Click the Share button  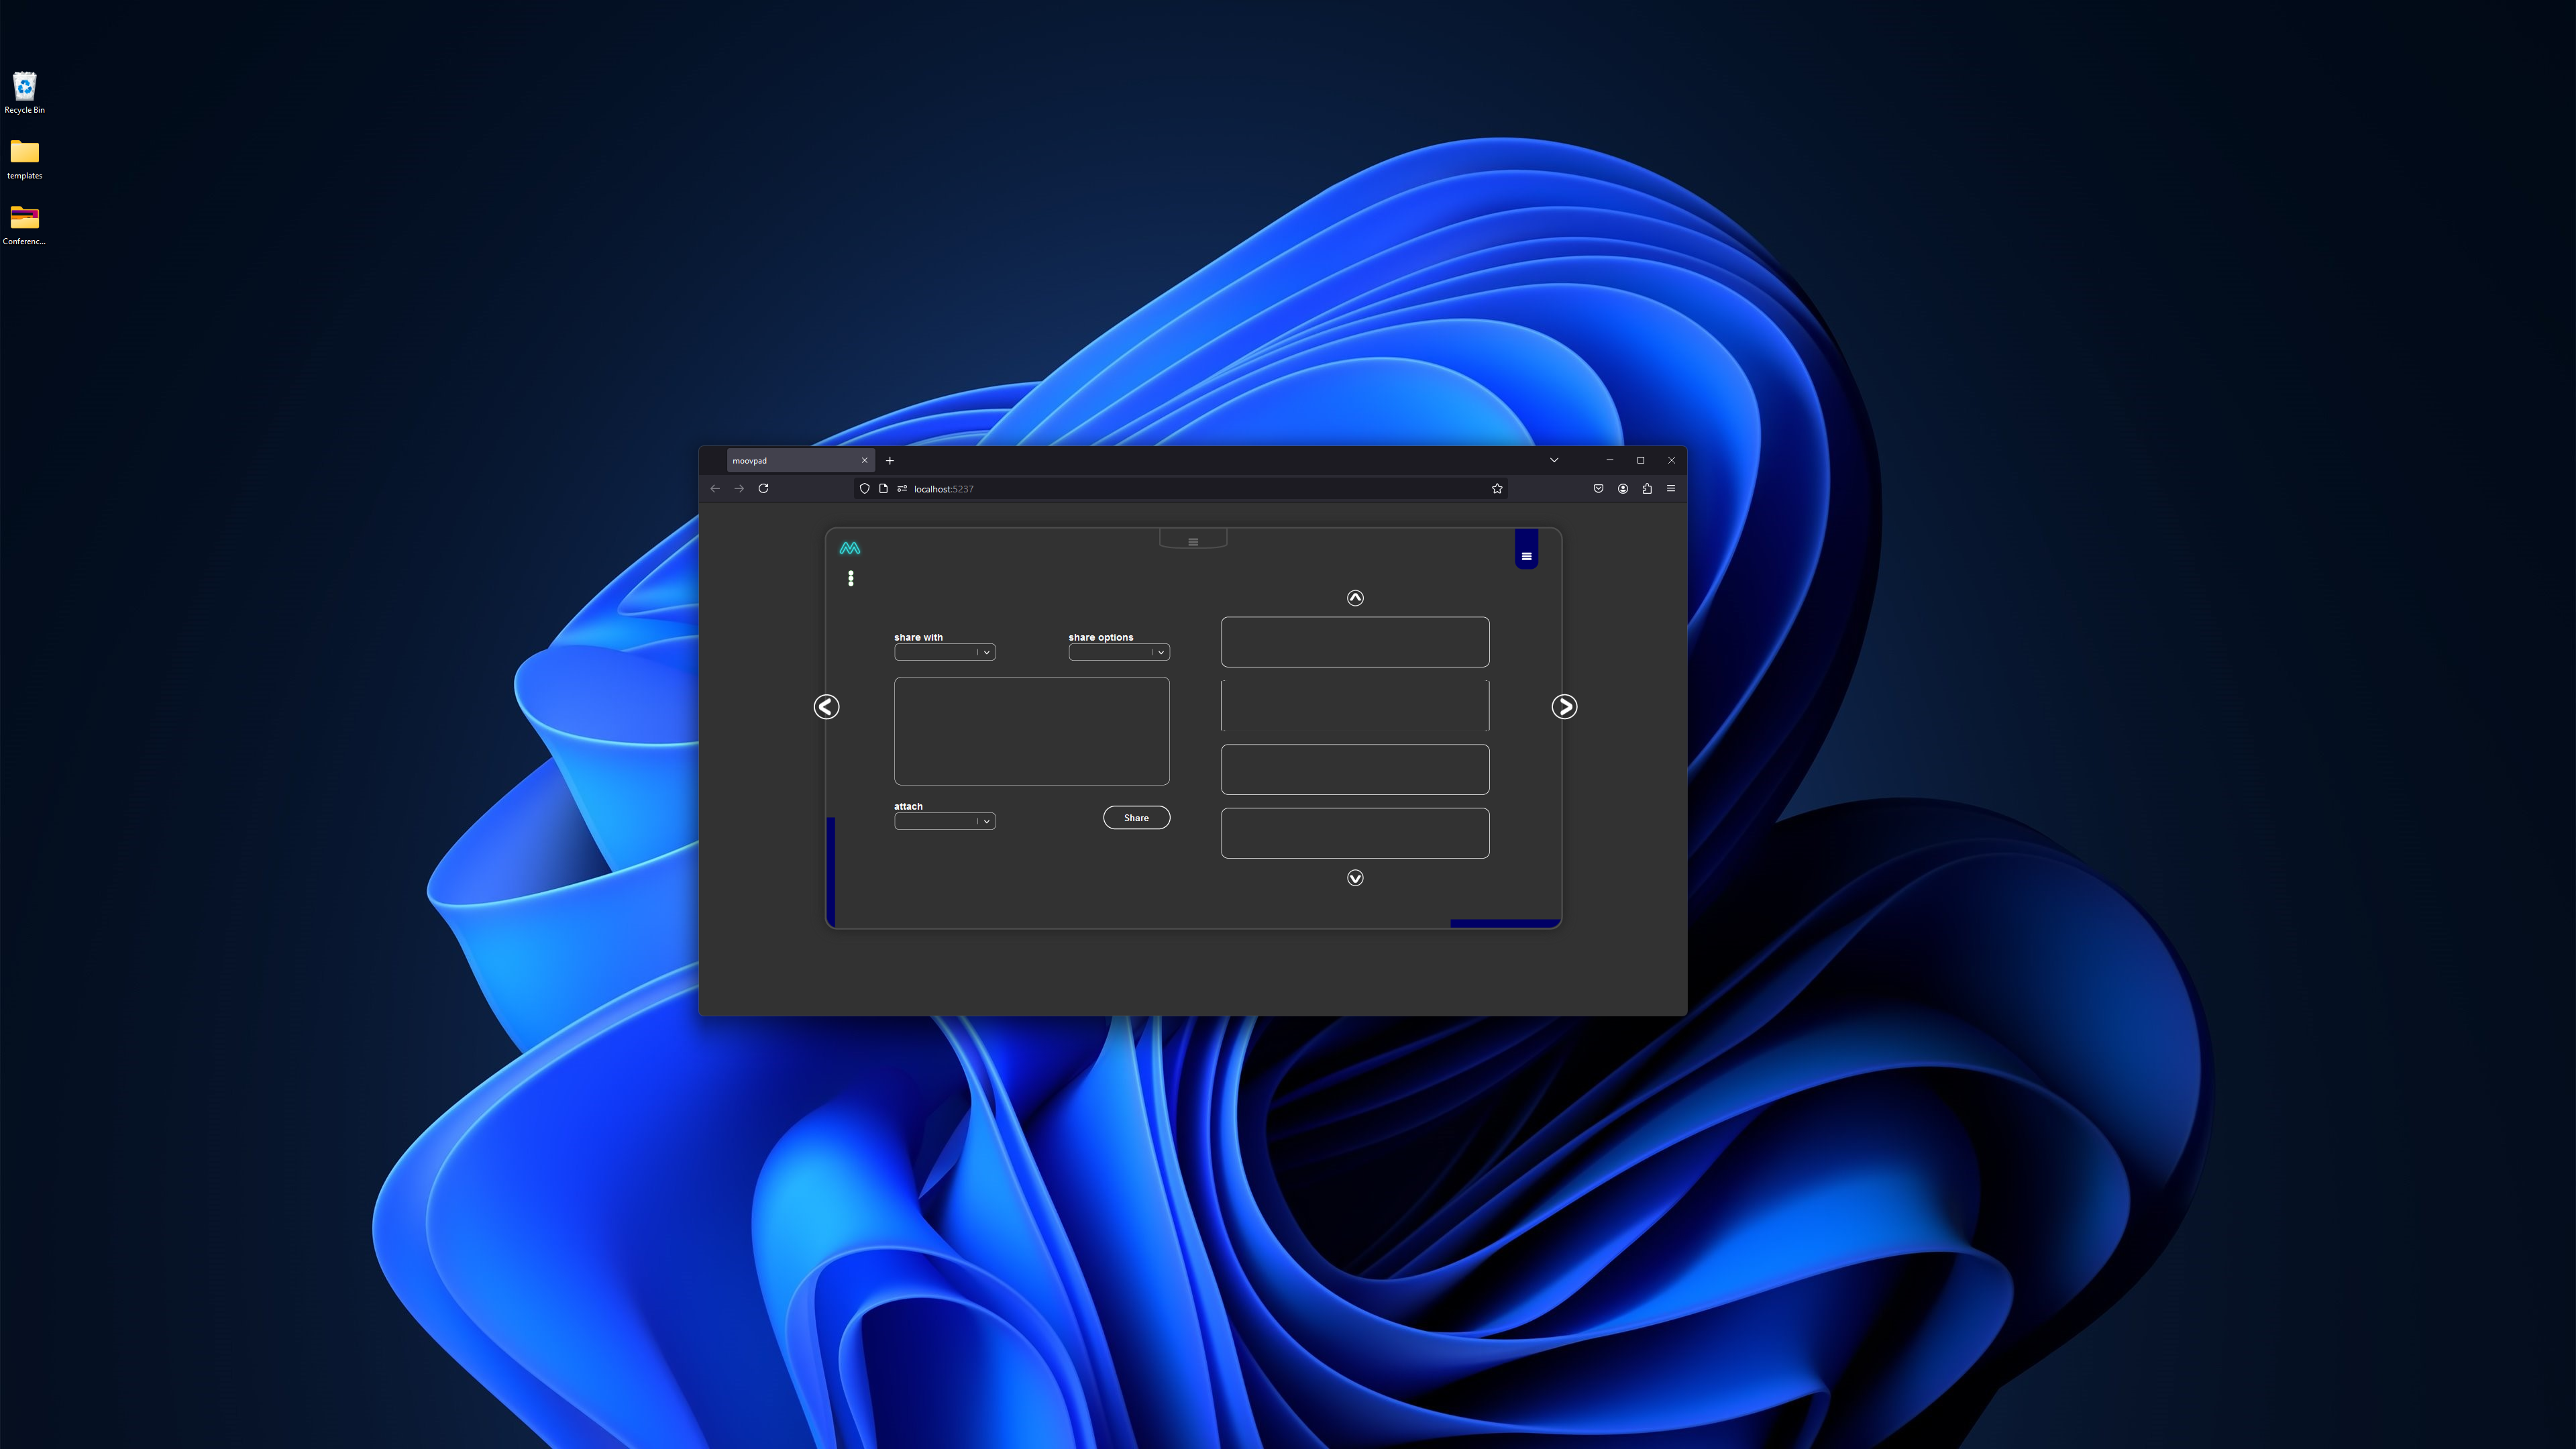(1136, 817)
